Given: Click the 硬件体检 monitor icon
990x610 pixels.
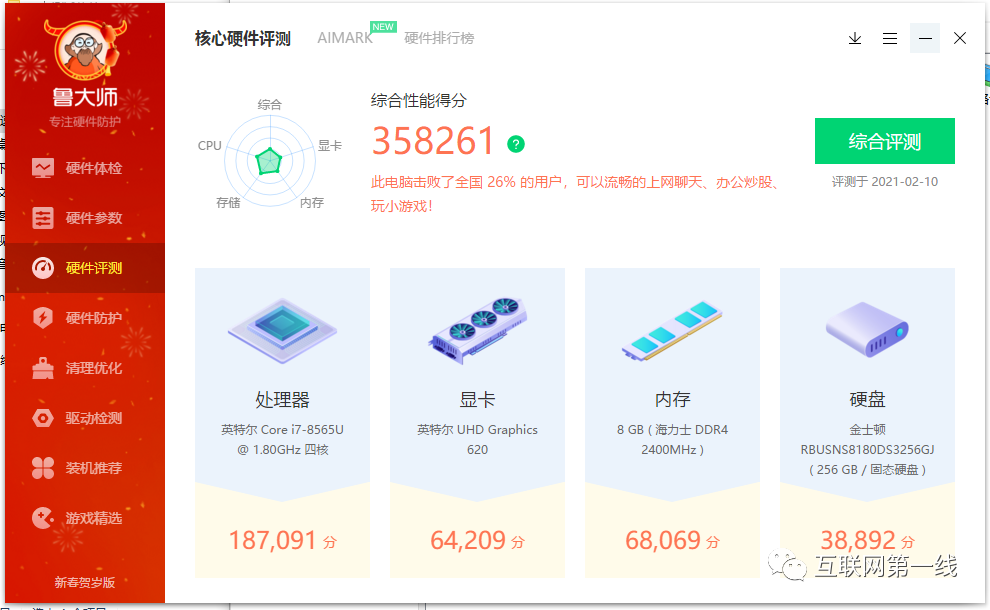Looking at the screenshot, I should [43, 168].
